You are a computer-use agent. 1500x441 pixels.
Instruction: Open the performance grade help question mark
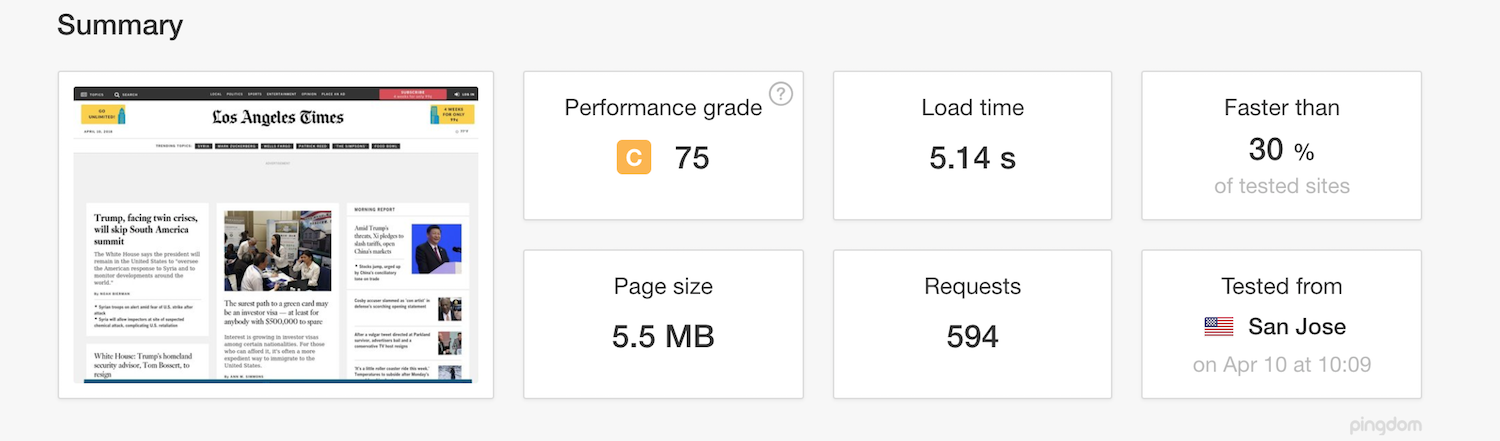781,94
